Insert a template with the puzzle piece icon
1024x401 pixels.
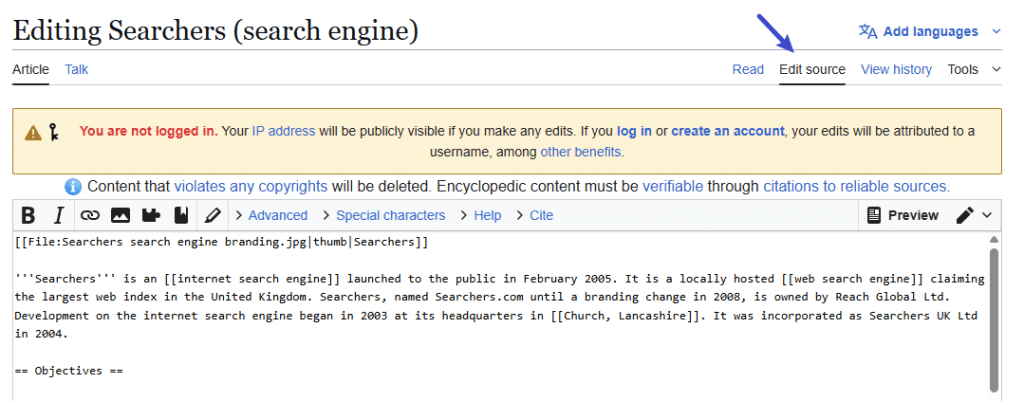pos(151,216)
